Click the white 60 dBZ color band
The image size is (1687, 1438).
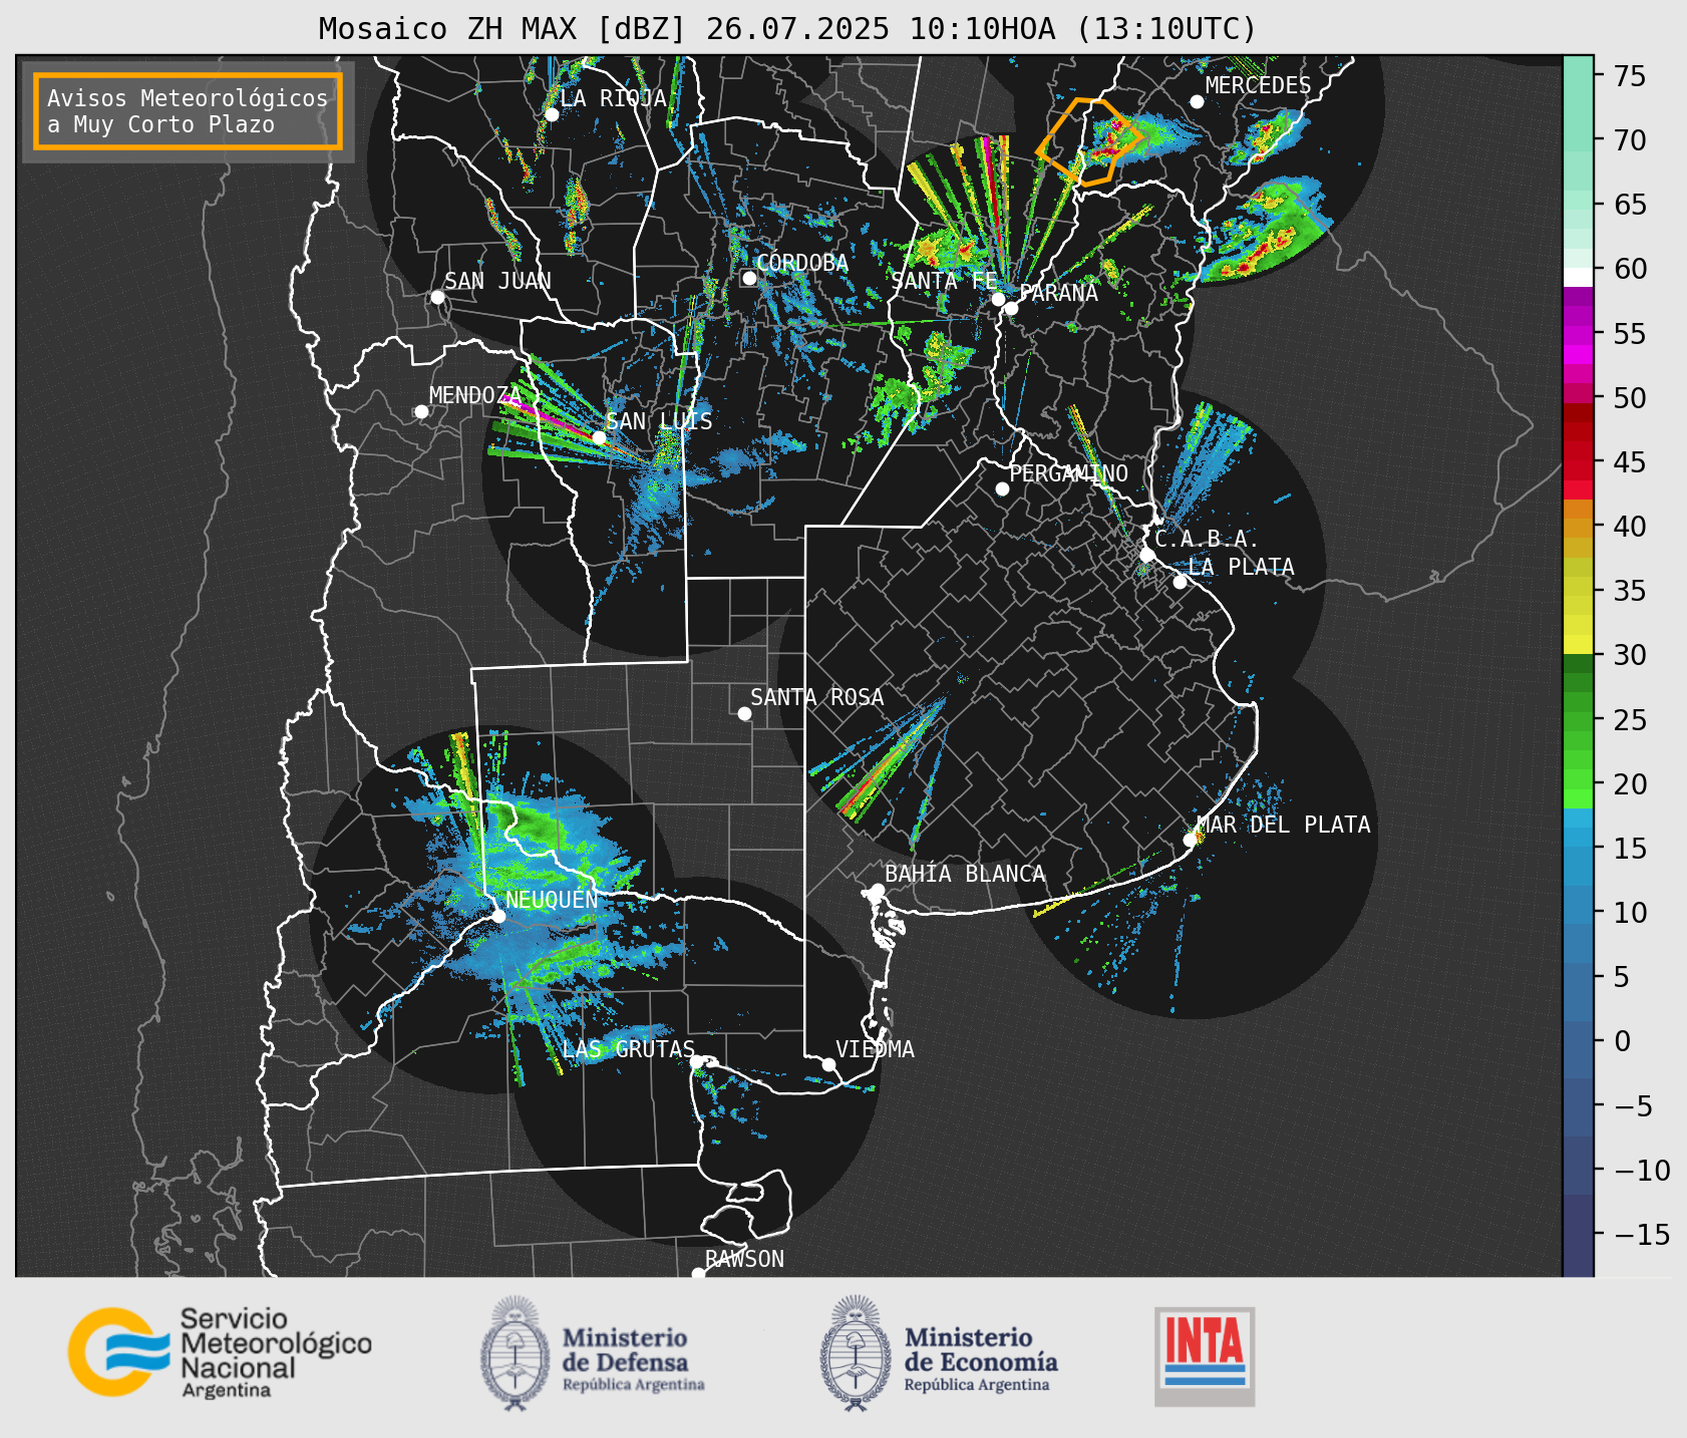point(1578,276)
